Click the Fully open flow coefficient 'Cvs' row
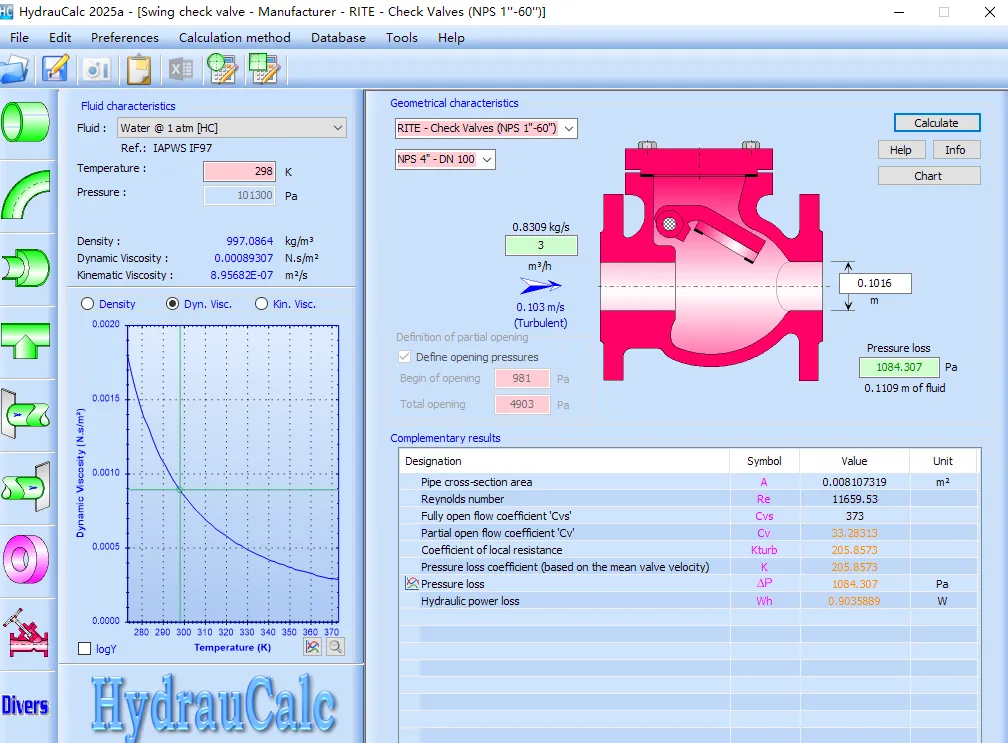Viewport: 1008px width, 743px height. (688, 516)
